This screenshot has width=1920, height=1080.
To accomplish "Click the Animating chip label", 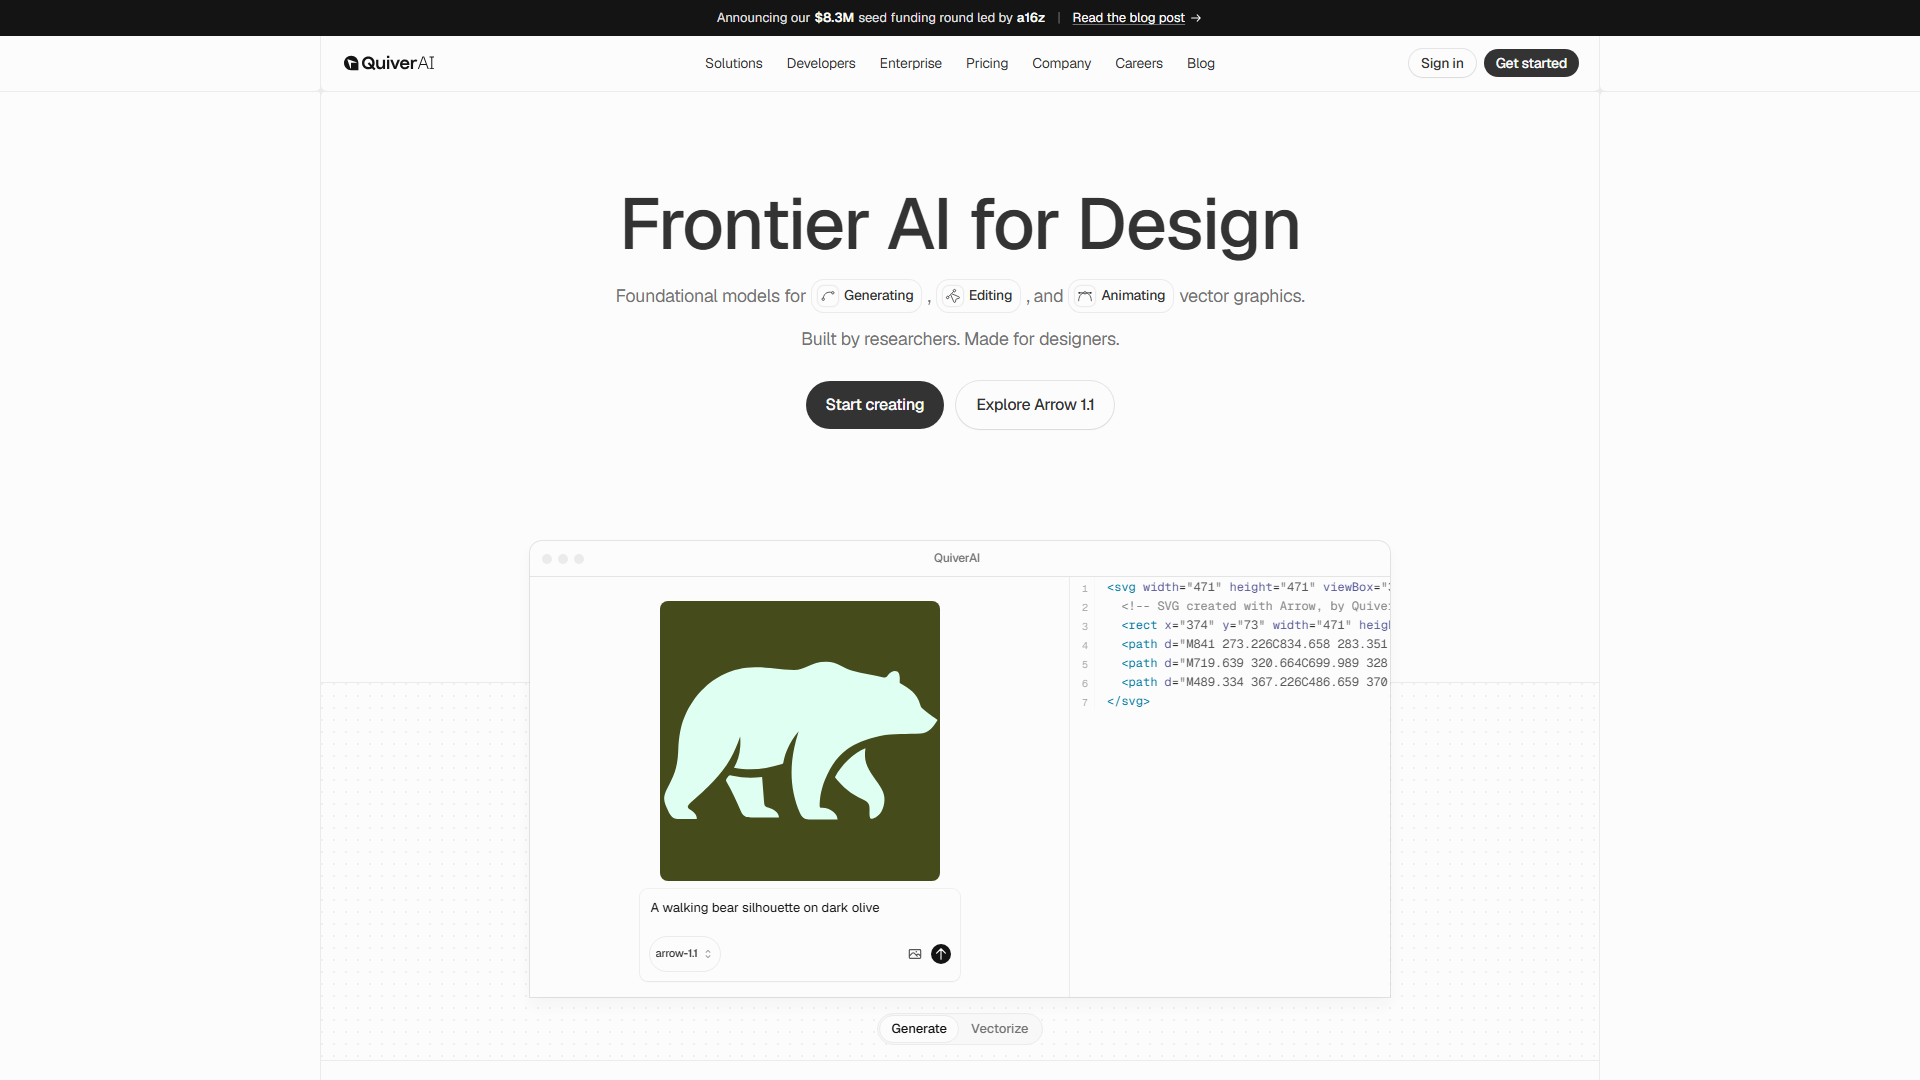I will [1133, 296].
